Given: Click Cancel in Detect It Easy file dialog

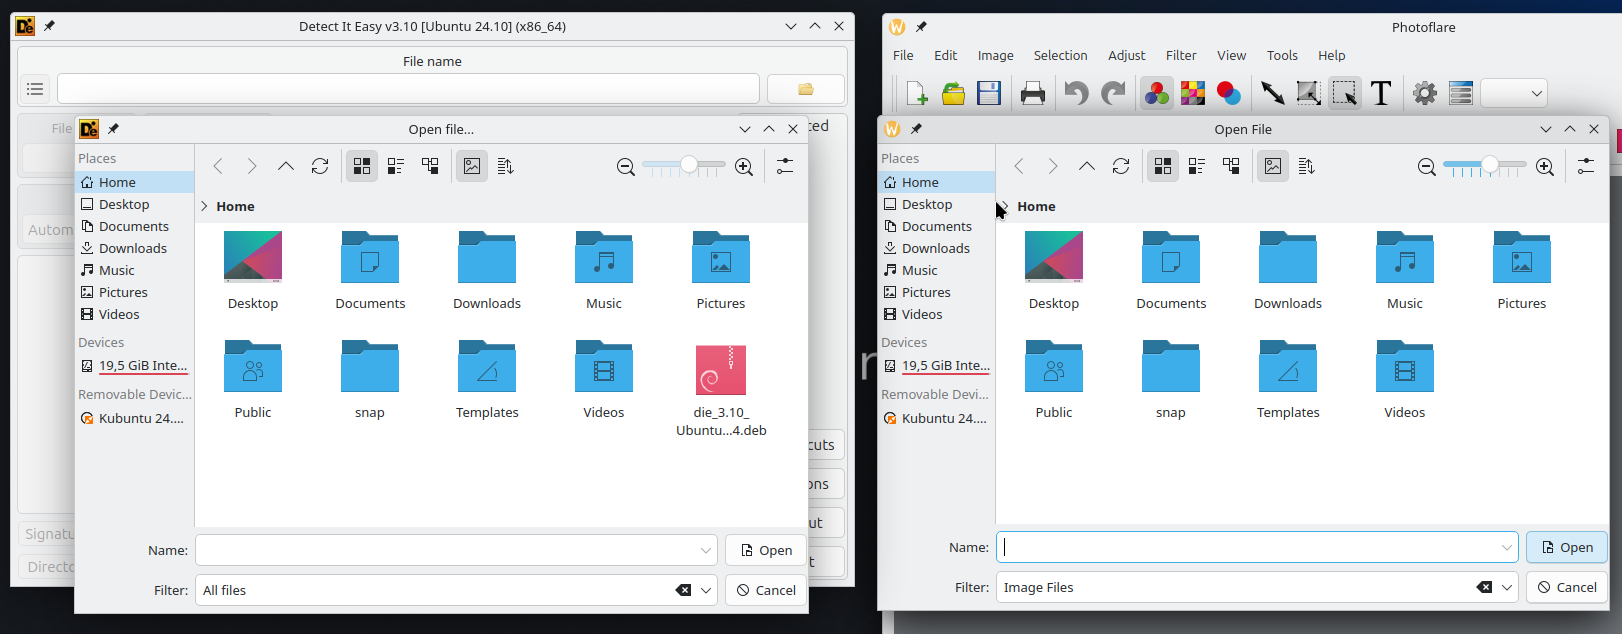Looking at the screenshot, I should click(767, 590).
